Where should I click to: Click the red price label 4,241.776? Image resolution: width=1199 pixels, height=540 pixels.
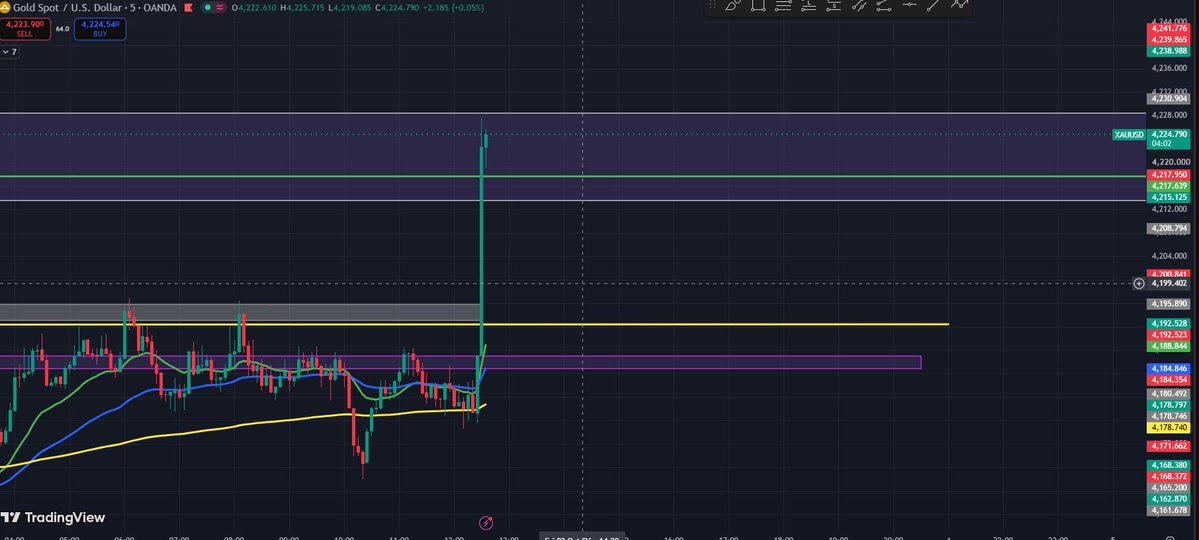1168,28
